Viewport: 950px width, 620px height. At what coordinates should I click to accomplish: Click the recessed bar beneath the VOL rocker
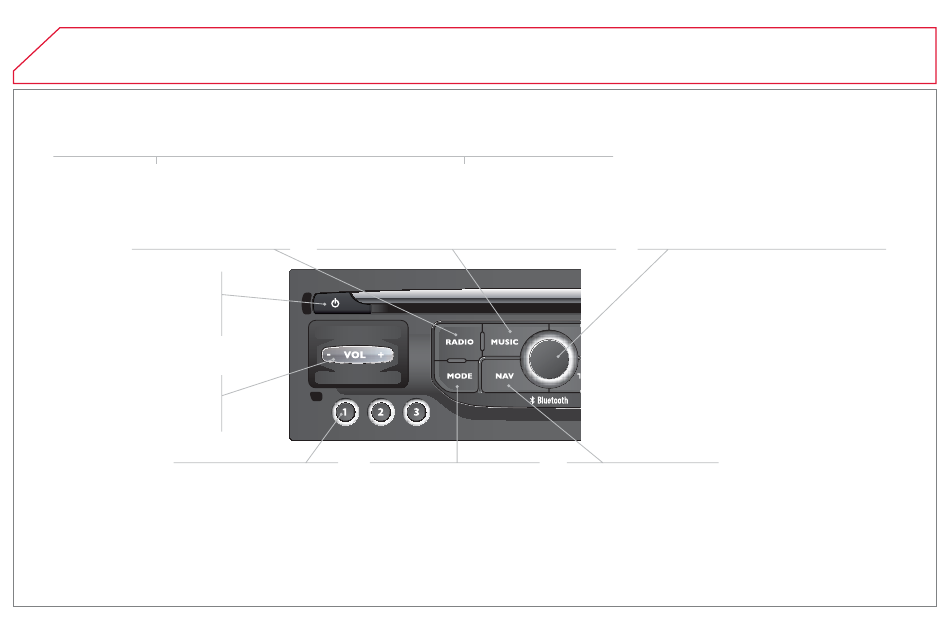click(358, 378)
